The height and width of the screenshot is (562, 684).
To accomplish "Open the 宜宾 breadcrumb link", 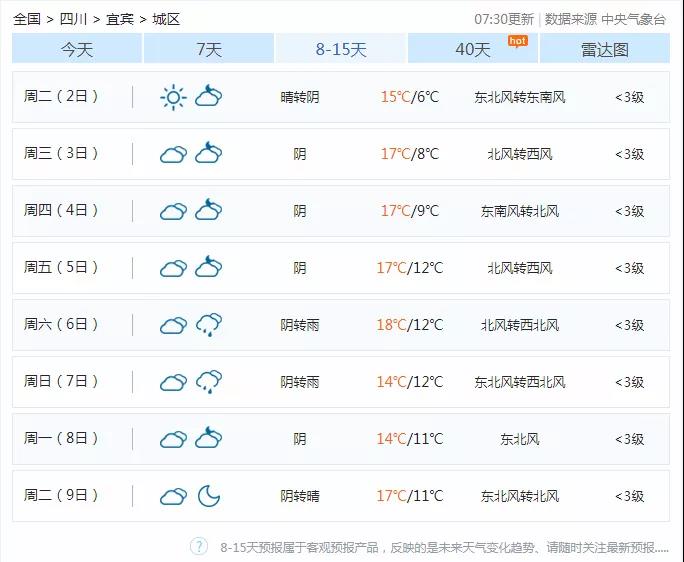I will (120, 19).
